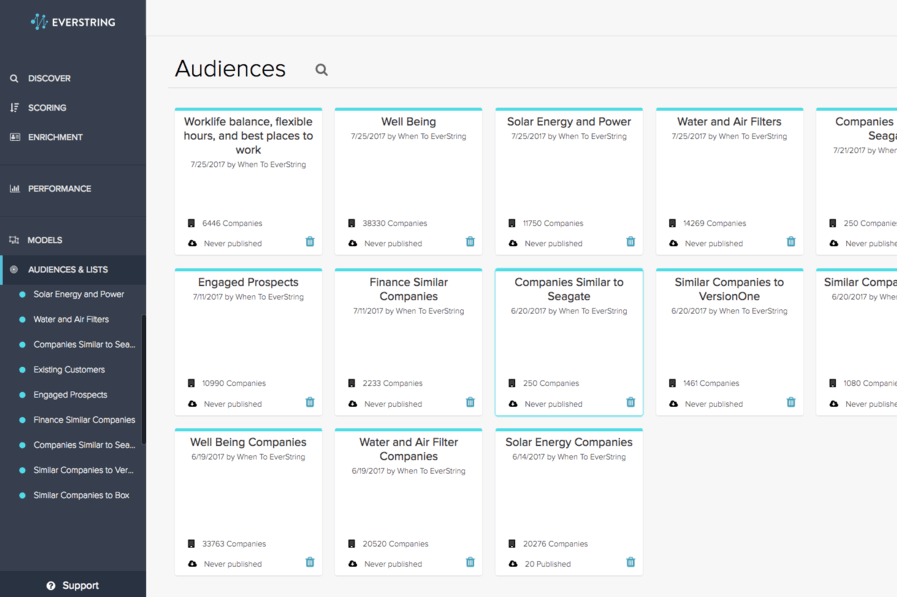This screenshot has width=897, height=597.
Task: Click publish cloud icon on Worklife balance card
Action: point(193,243)
